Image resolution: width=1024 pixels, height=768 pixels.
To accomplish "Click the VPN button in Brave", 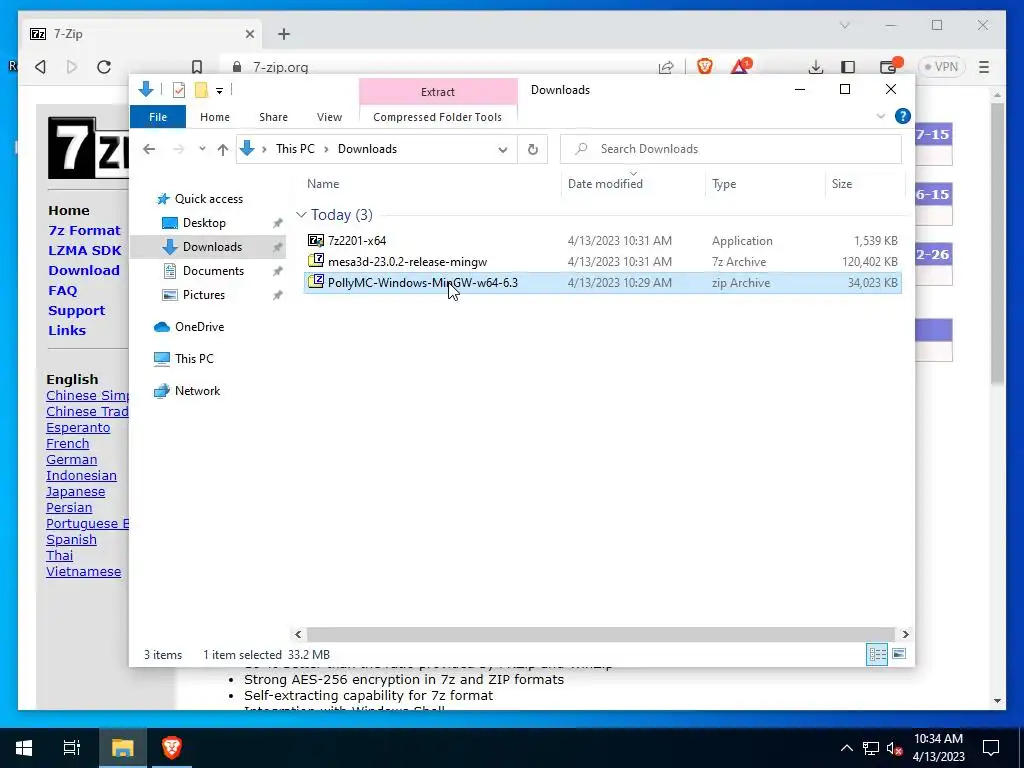I will 941,67.
